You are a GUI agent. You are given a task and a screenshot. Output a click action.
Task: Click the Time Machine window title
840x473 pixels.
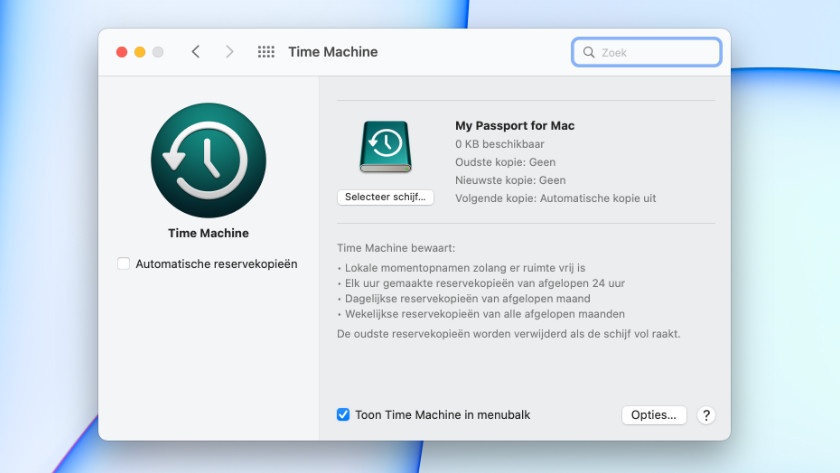[x=333, y=52]
